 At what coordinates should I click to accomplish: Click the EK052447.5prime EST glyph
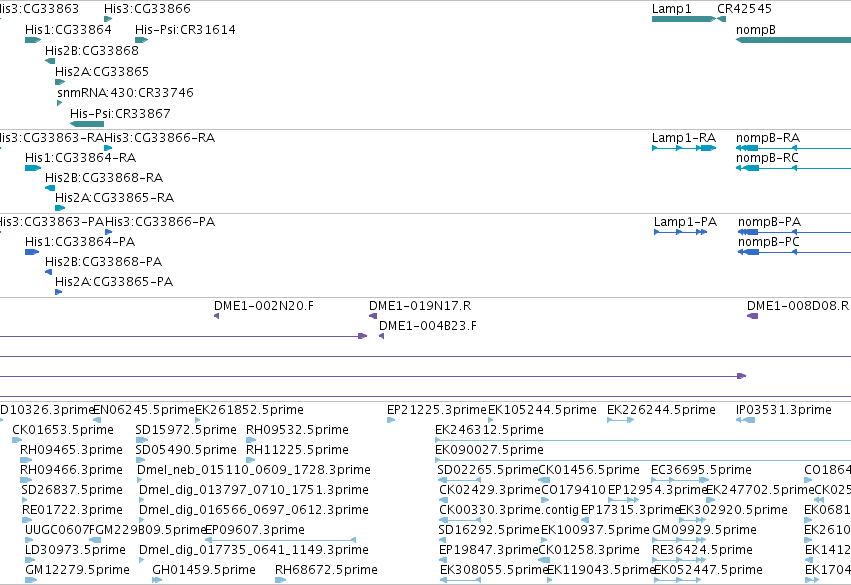(677, 580)
